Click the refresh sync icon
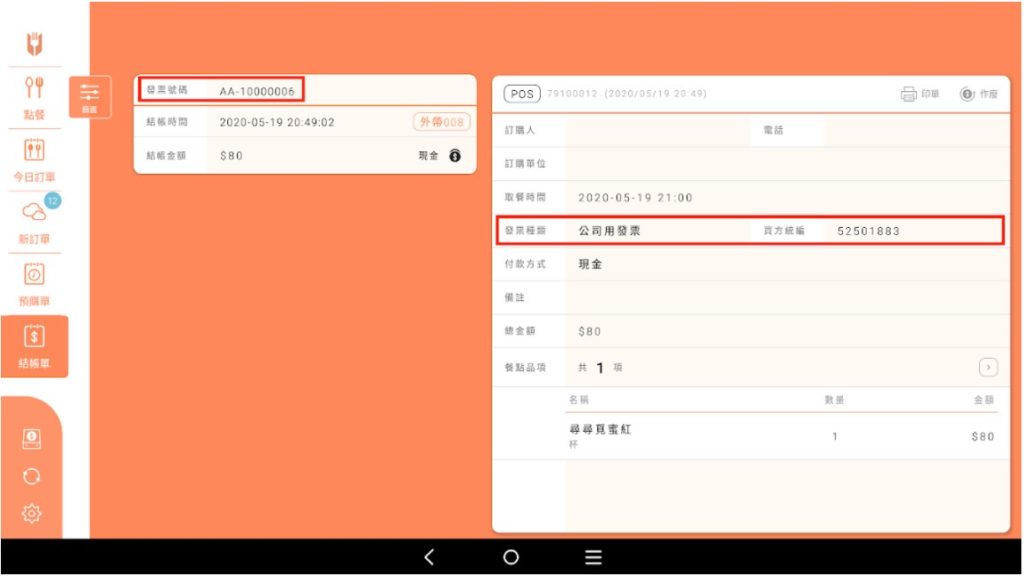 (x=32, y=476)
